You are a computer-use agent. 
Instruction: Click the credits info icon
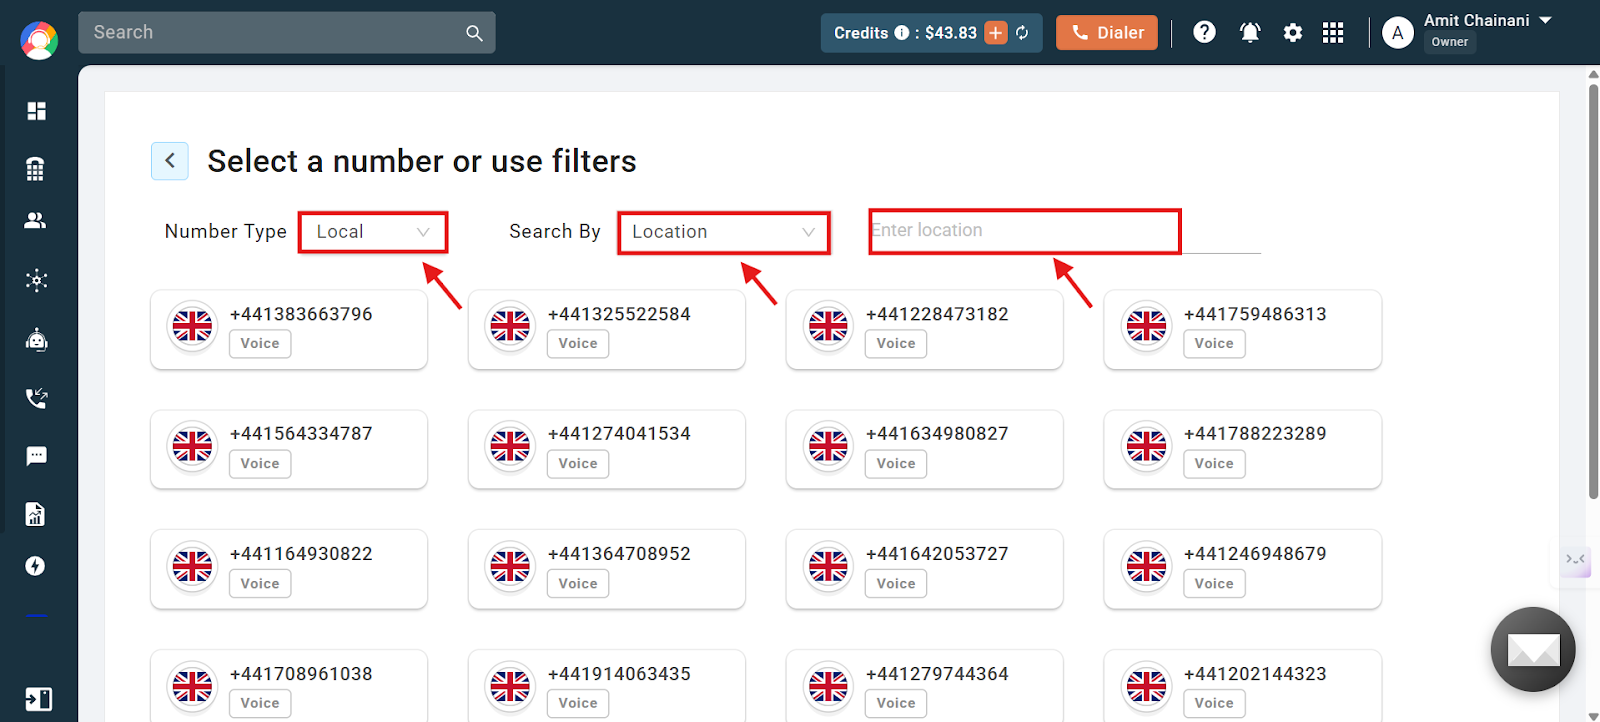pyautogui.click(x=902, y=33)
